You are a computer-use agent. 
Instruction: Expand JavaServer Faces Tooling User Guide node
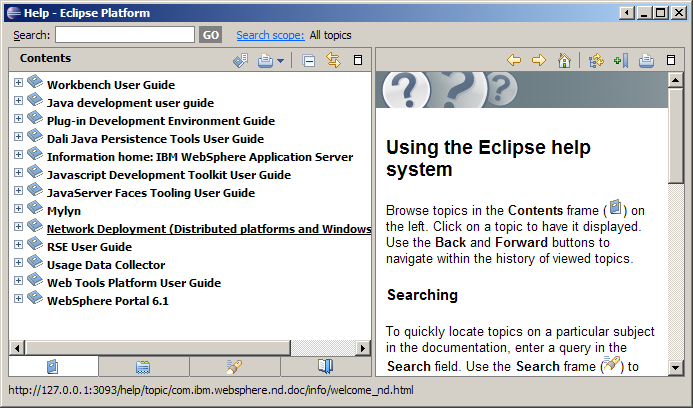(18, 191)
